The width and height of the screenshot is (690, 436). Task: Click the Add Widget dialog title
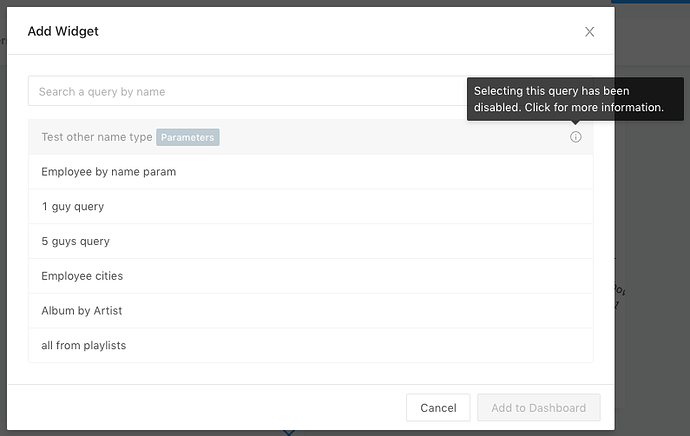pyautogui.click(x=63, y=31)
